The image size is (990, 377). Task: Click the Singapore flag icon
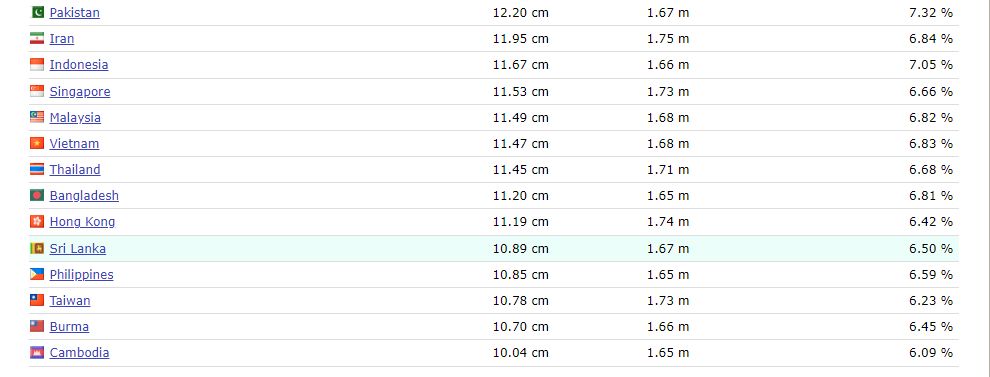click(37, 92)
